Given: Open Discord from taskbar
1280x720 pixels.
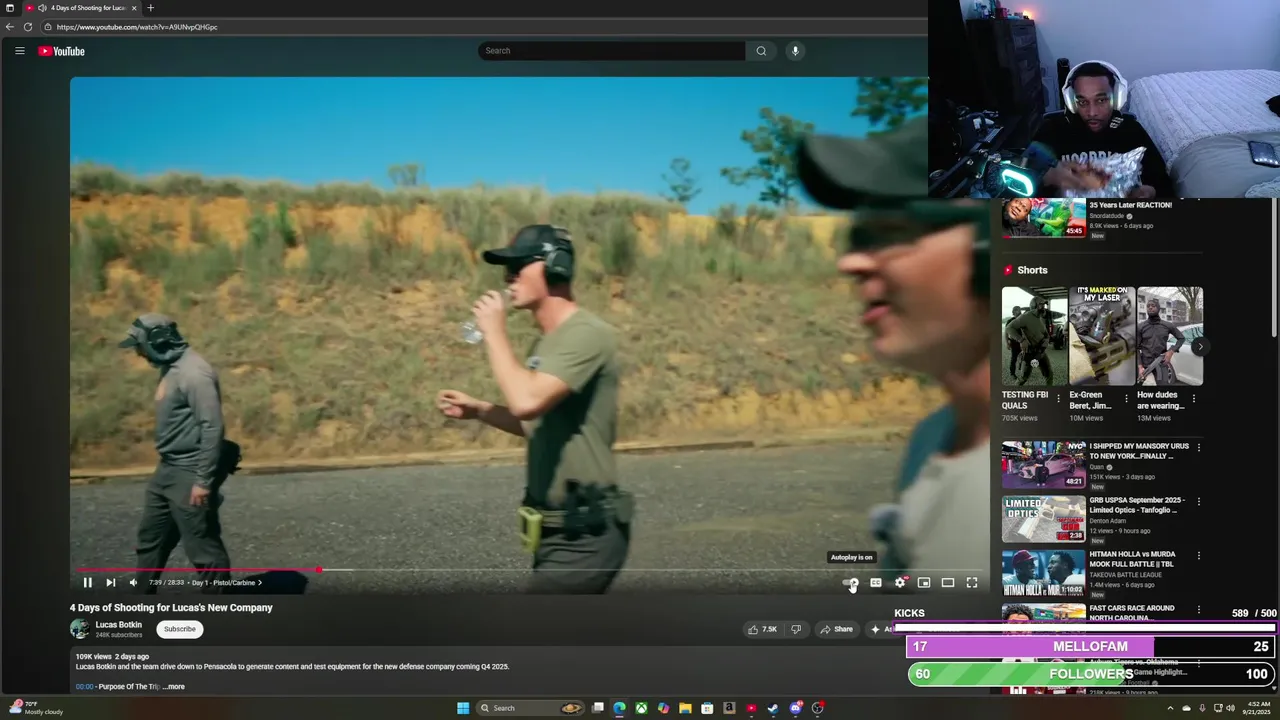Looking at the screenshot, I should (795, 708).
